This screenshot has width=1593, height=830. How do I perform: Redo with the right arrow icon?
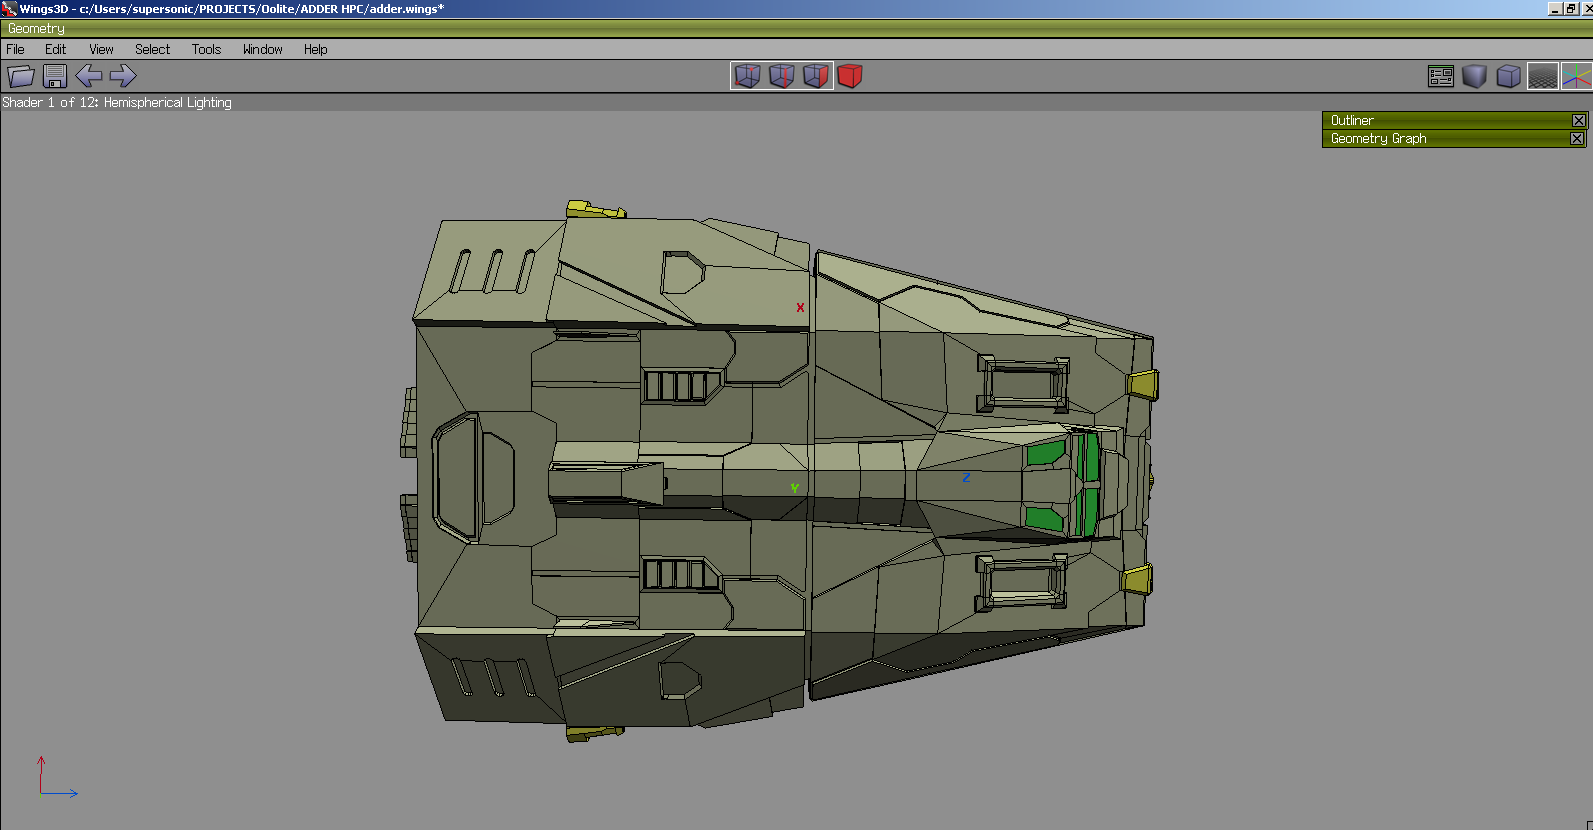point(123,76)
